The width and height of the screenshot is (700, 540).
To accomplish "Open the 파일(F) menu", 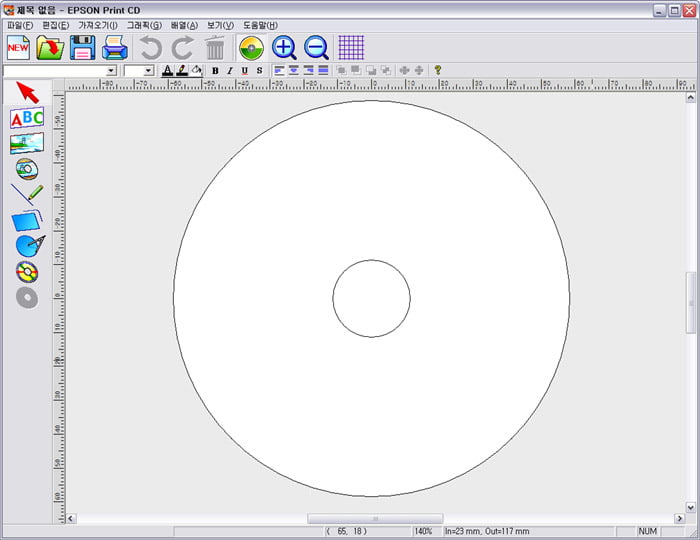I will [x=20, y=25].
